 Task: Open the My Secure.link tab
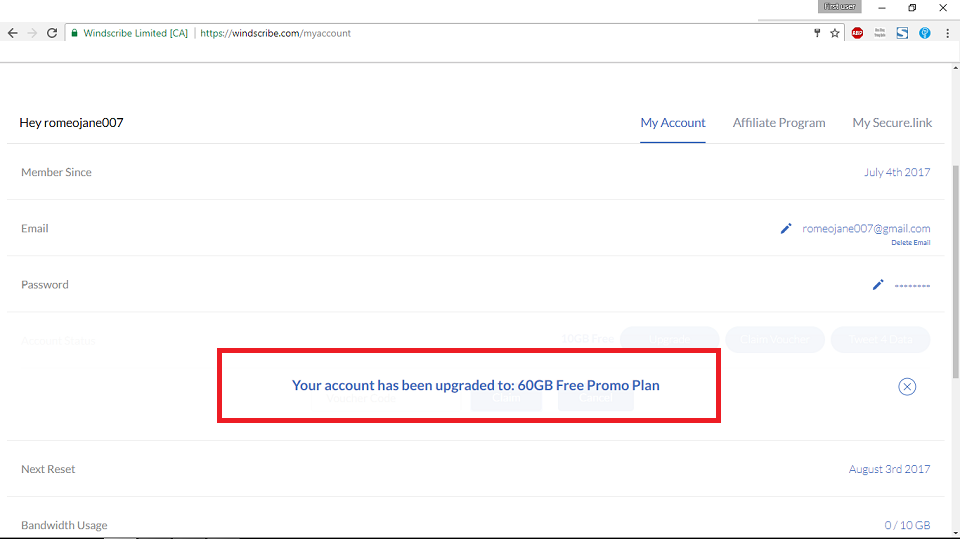[x=892, y=122]
